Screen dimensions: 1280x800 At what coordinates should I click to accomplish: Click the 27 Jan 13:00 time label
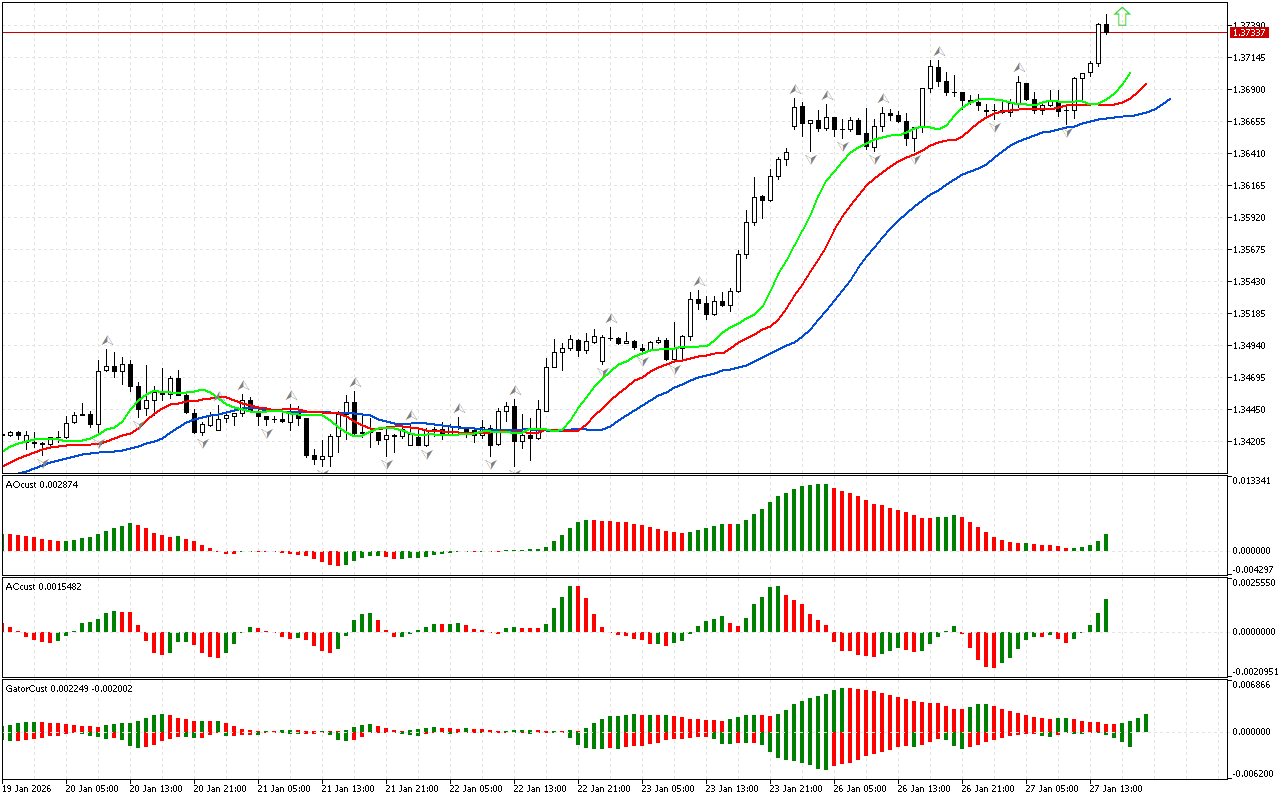pos(1116,788)
